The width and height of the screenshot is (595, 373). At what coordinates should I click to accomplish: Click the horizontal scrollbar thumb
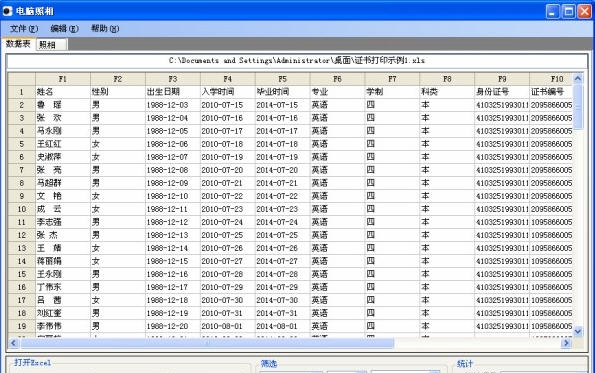207,343
